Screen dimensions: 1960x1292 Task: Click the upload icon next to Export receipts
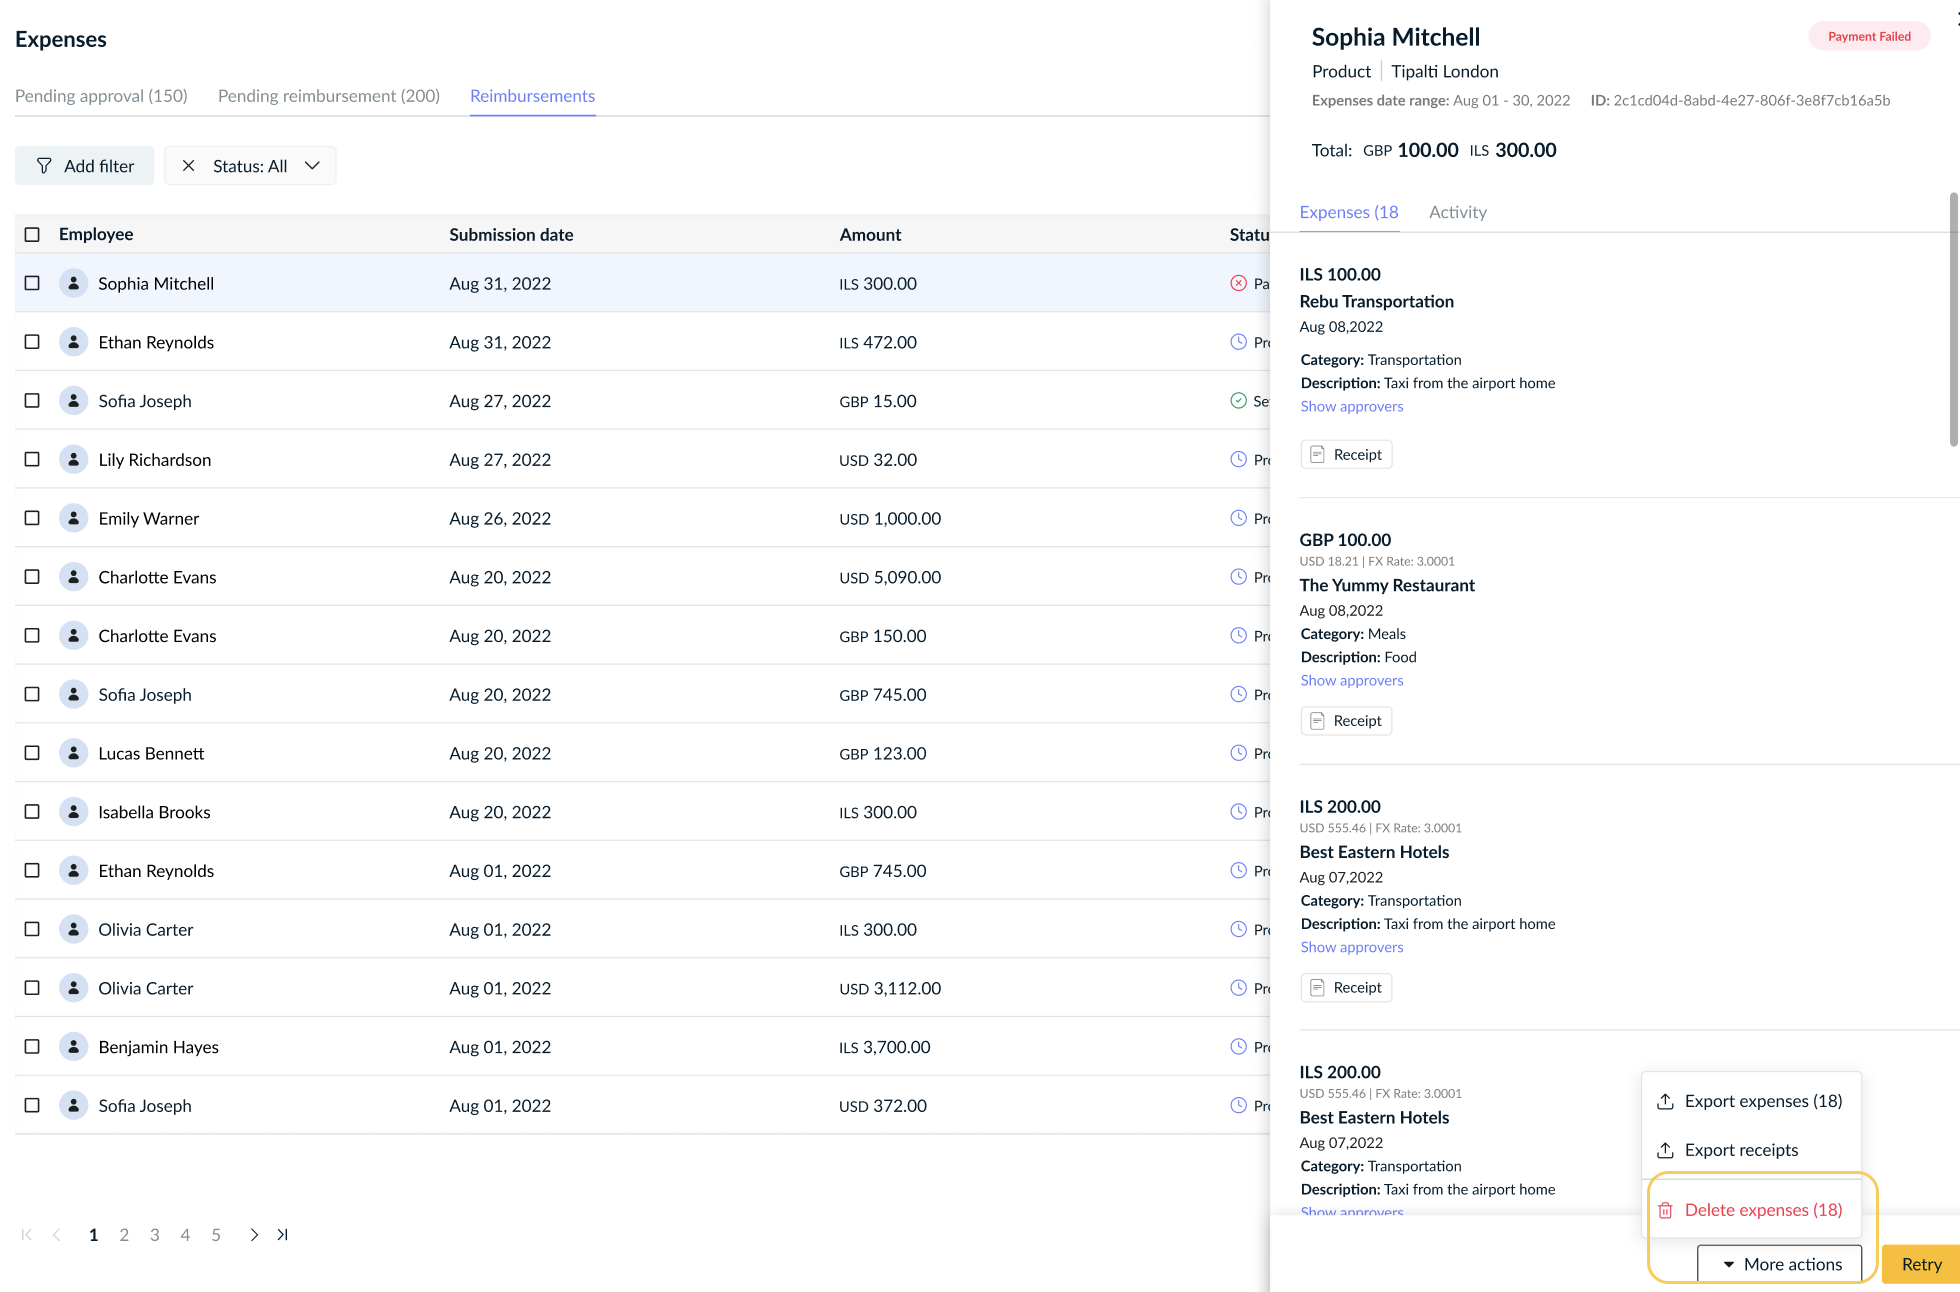pyautogui.click(x=1665, y=1150)
